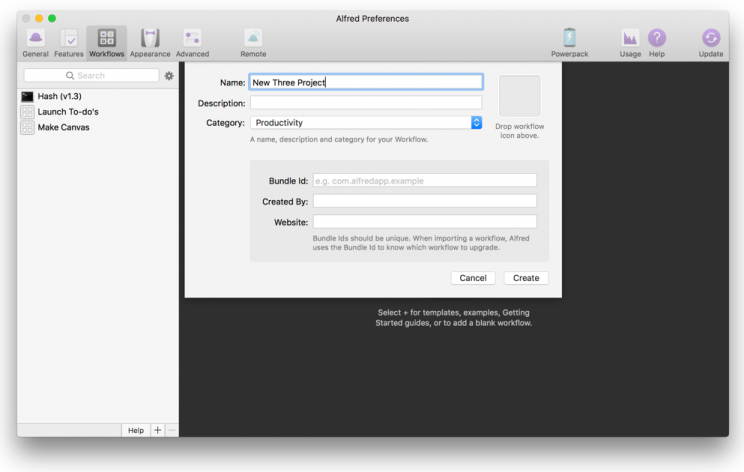744x472 pixels.
Task: Select the Launch To-do's workflow
Action: tap(98, 112)
